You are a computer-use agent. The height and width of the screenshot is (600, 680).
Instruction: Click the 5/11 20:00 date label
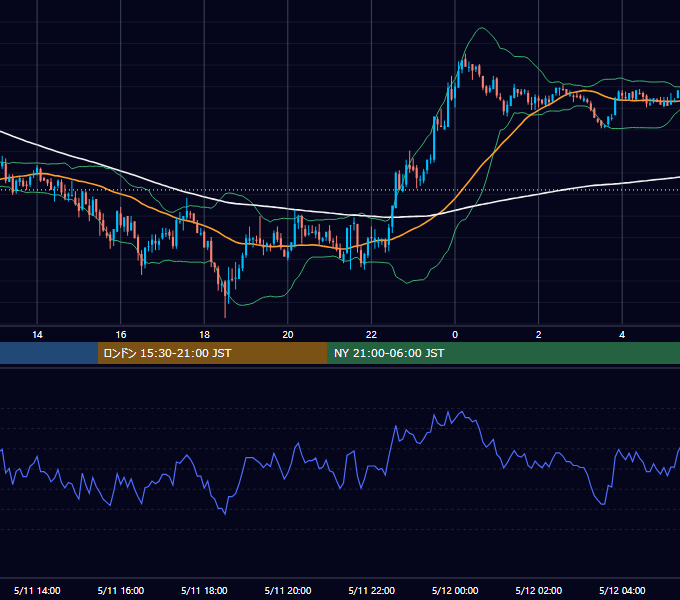pos(288,590)
